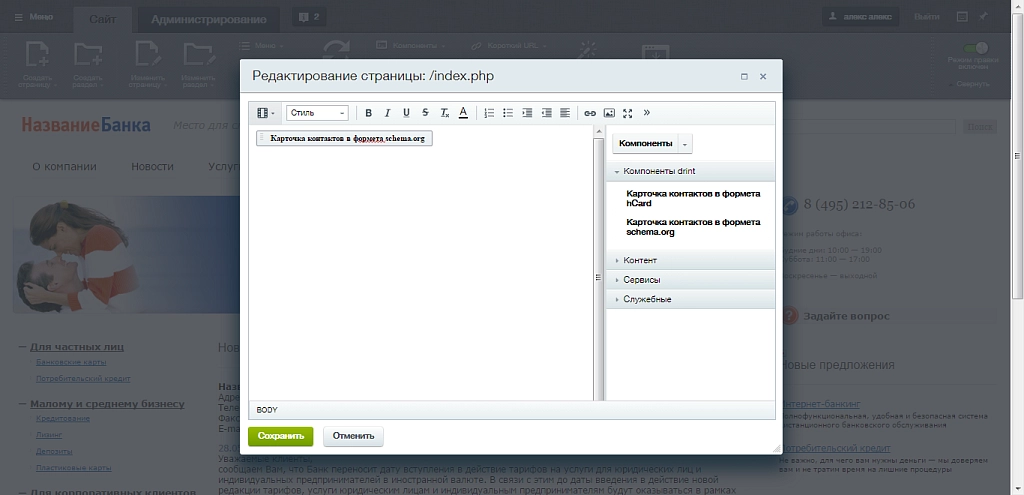Expand the Служебные section
The height and width of the screenshot is (495, 1024).
(690, 299)
